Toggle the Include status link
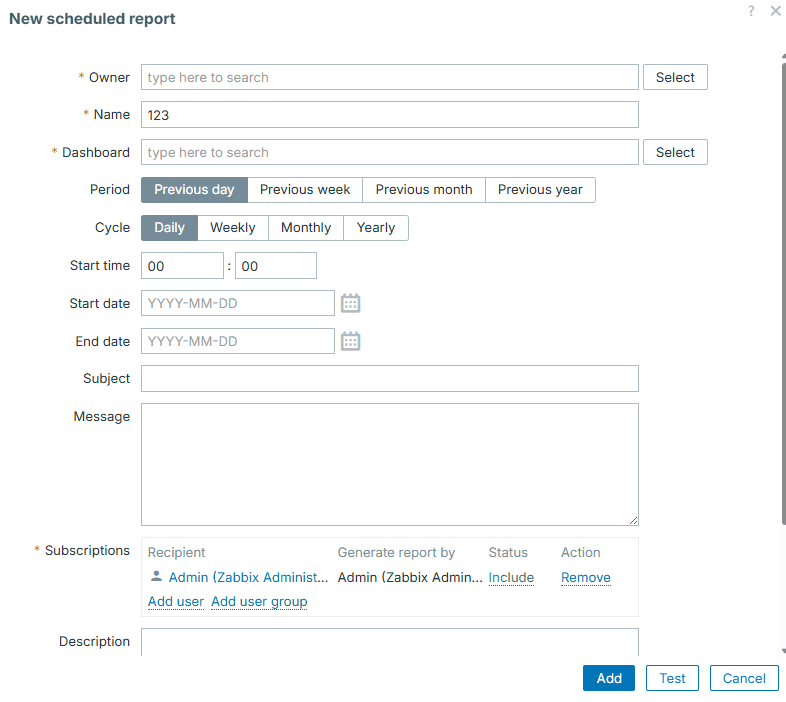786x702 pixels. pyautogui.click(x=511, y=577)
